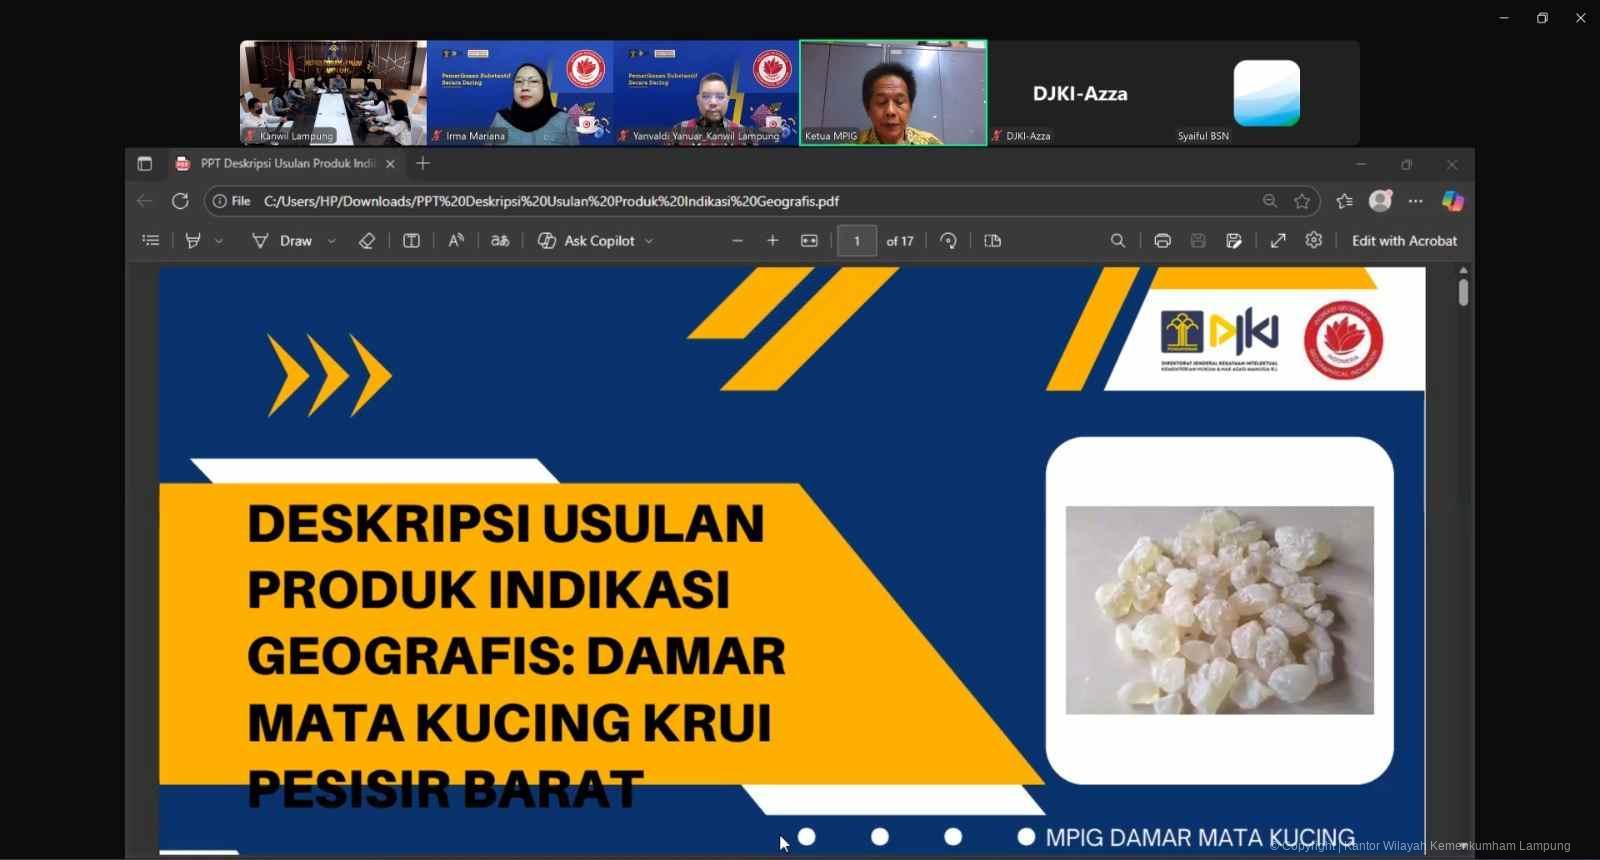Toggle Fit to width page view
Viewport: 1600px width, 860px height.
[809, 241]
